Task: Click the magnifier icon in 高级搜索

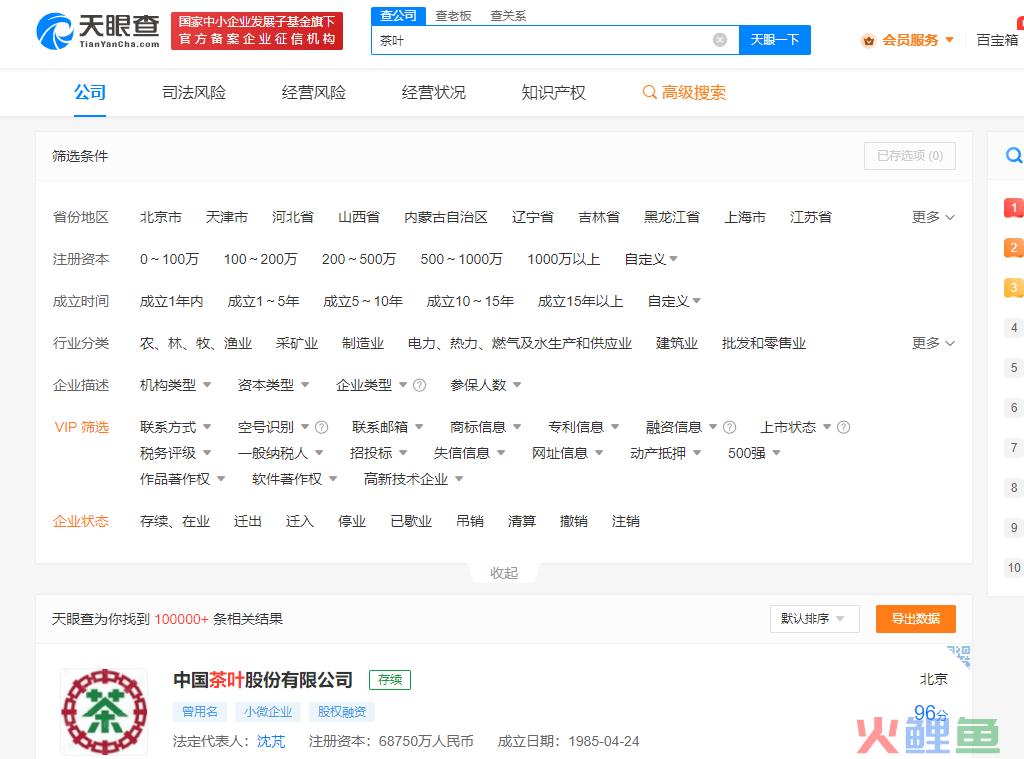Action: 649,92
